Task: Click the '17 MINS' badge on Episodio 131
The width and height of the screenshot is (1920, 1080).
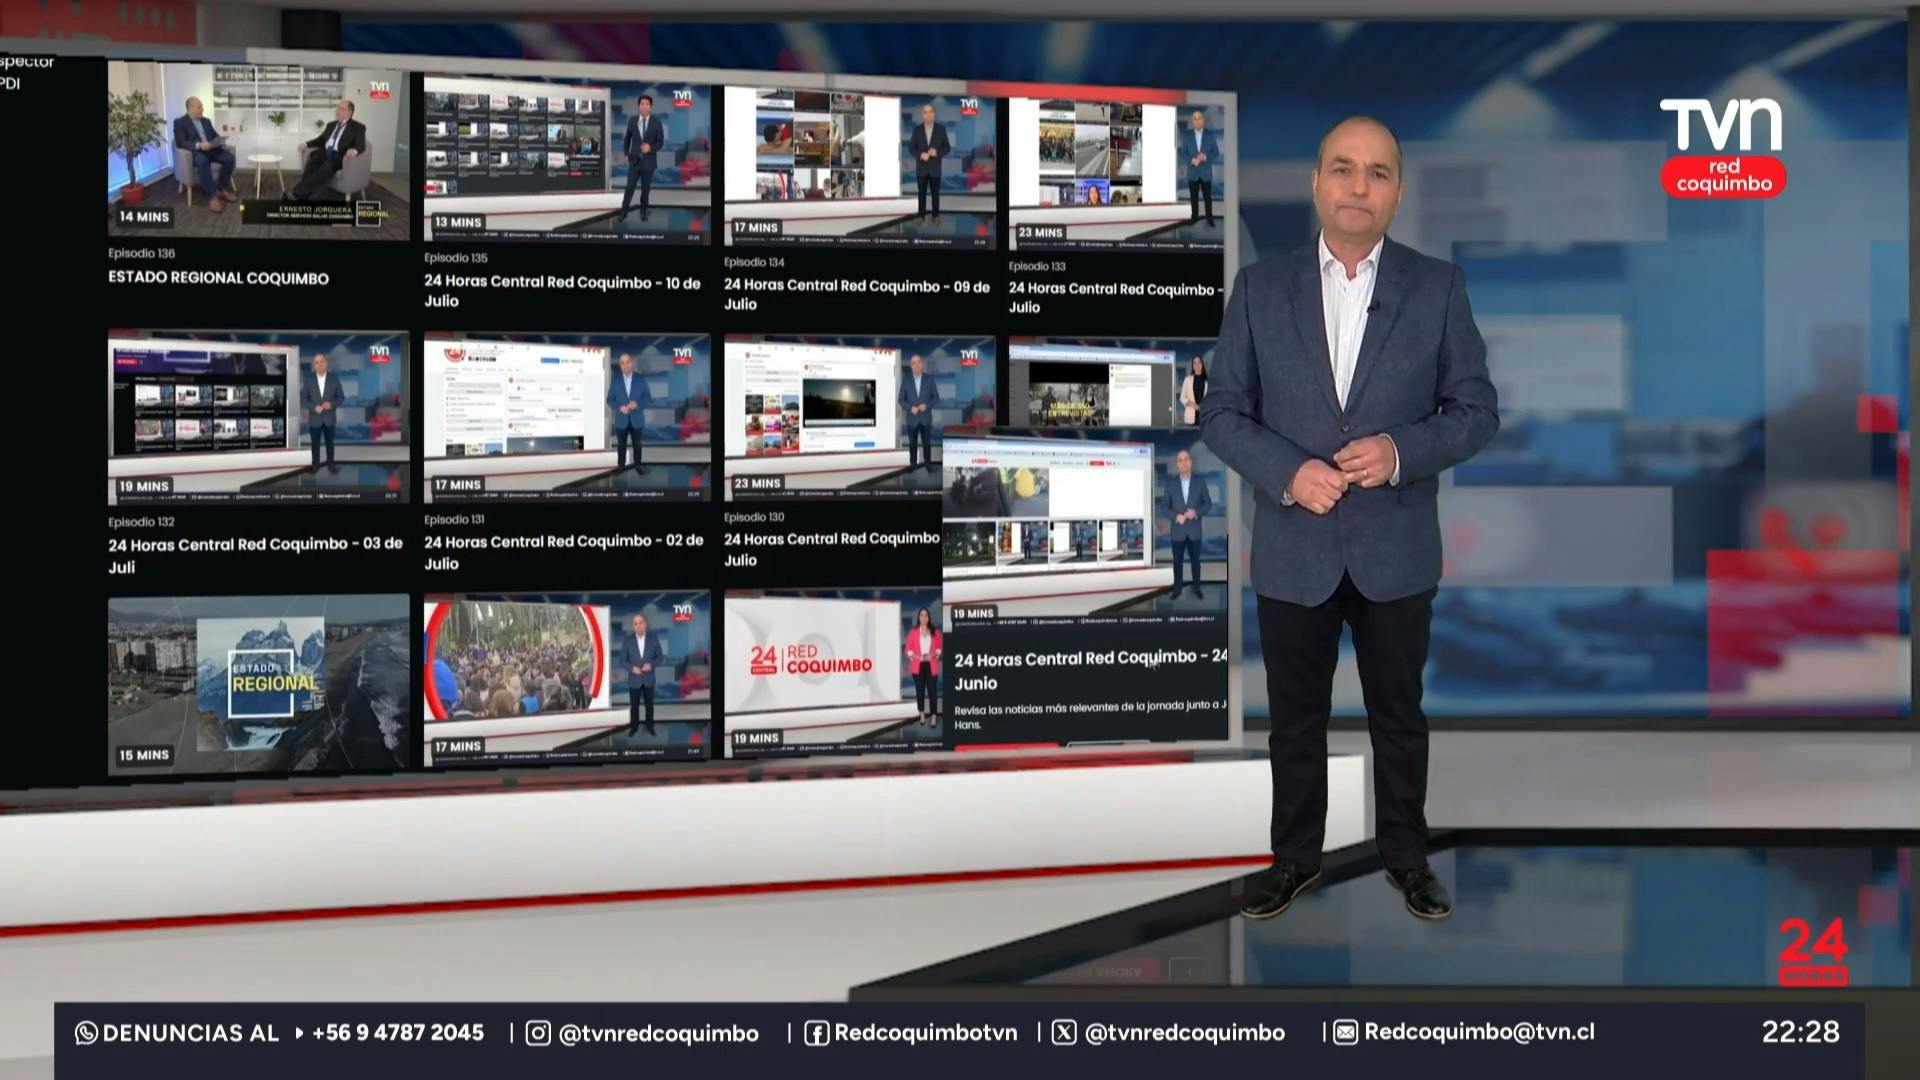Action: tap(458, 485)
